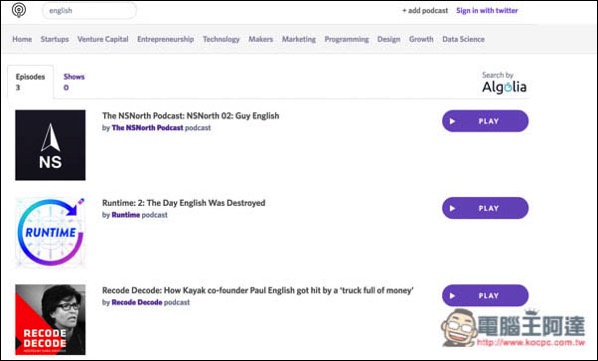Open the Recode Decode show link
The image size is (598, 361).
[x=137, y=302]
